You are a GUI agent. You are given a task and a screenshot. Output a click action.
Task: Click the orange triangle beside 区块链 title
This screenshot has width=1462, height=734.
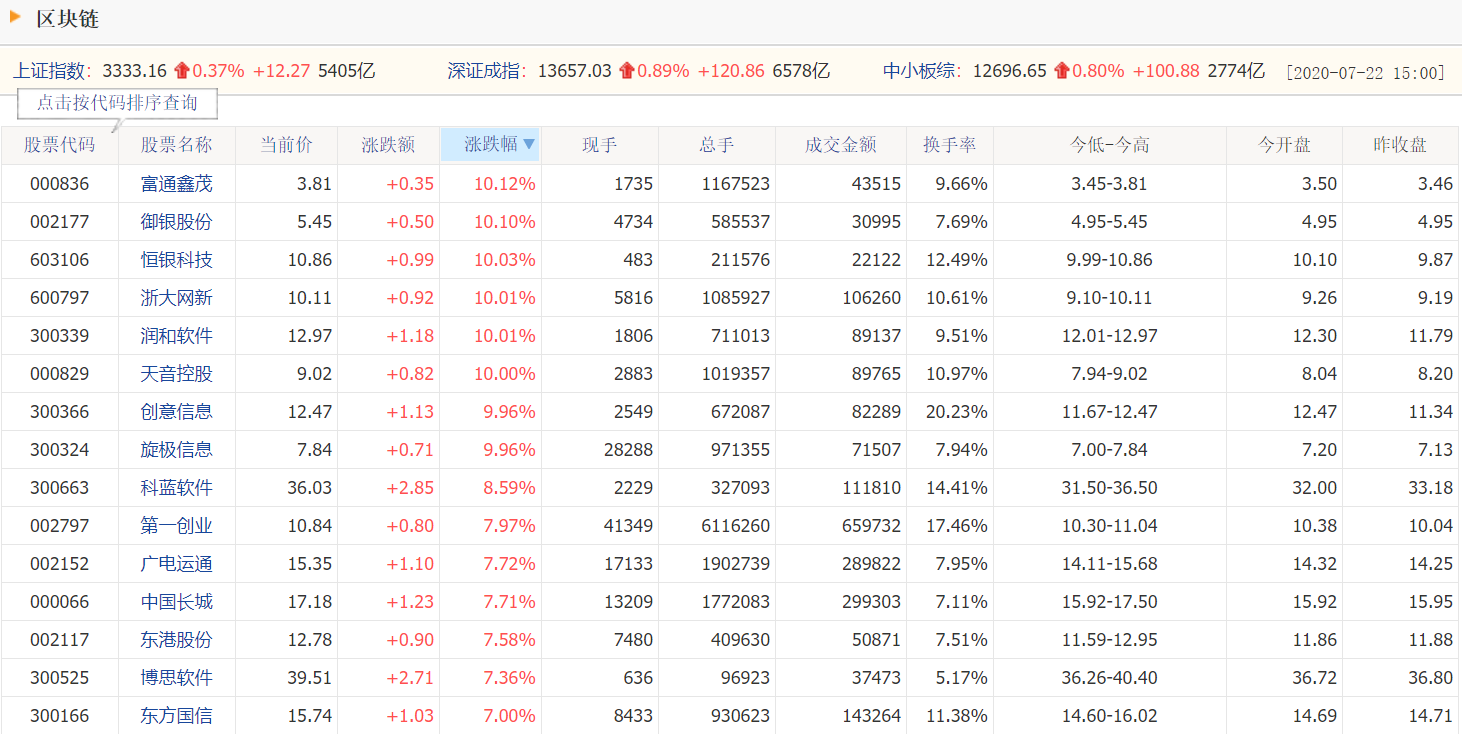click(x=15, y=17)
